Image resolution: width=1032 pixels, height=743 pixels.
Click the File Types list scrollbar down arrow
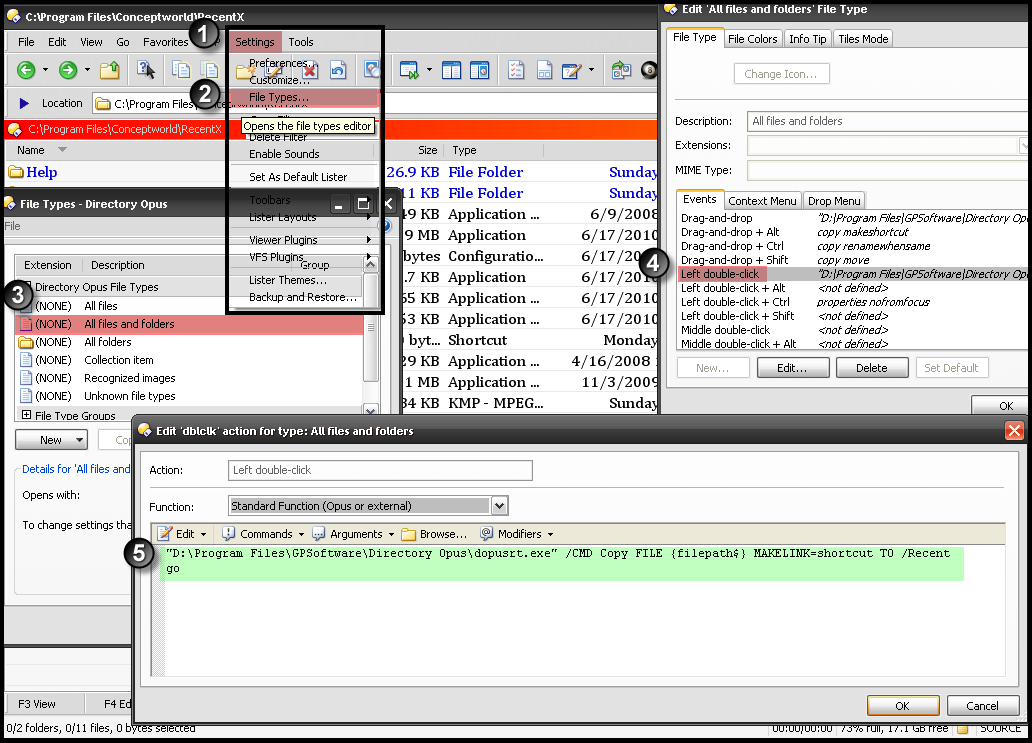pyautogui.click(x=371, y=411)
